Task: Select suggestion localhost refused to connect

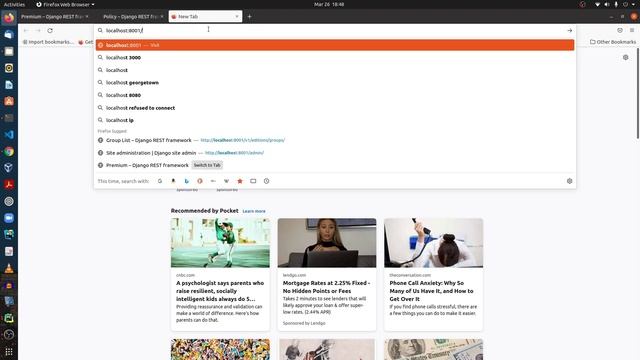Action: (x=335, y=108)
